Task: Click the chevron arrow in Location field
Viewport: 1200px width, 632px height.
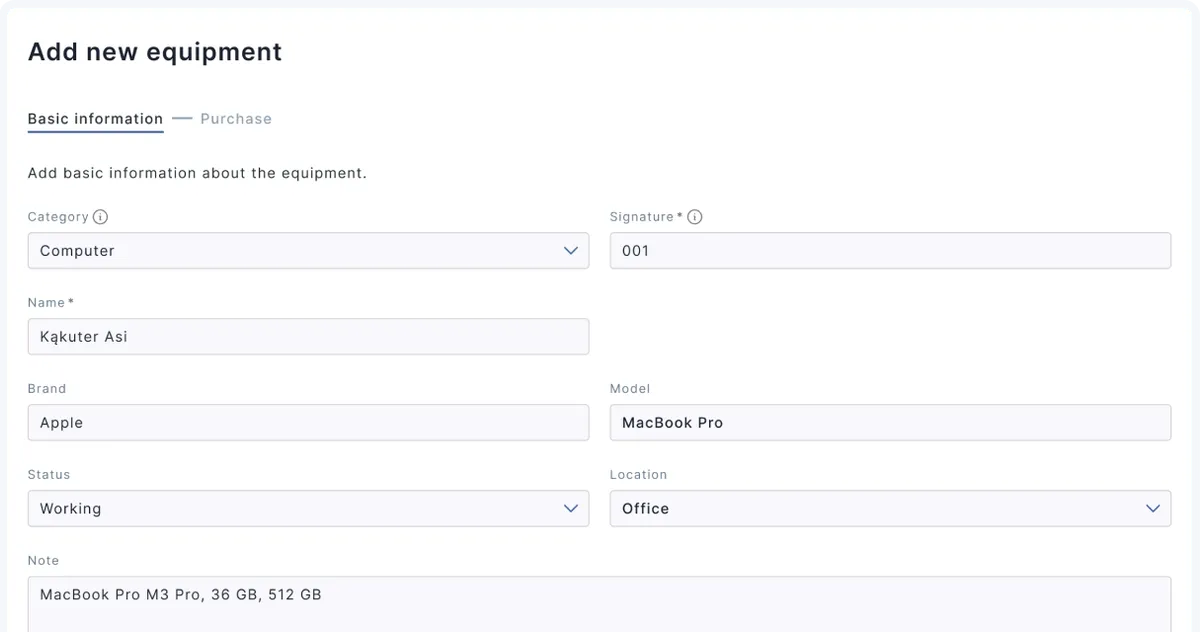Action: point(1152,509)
